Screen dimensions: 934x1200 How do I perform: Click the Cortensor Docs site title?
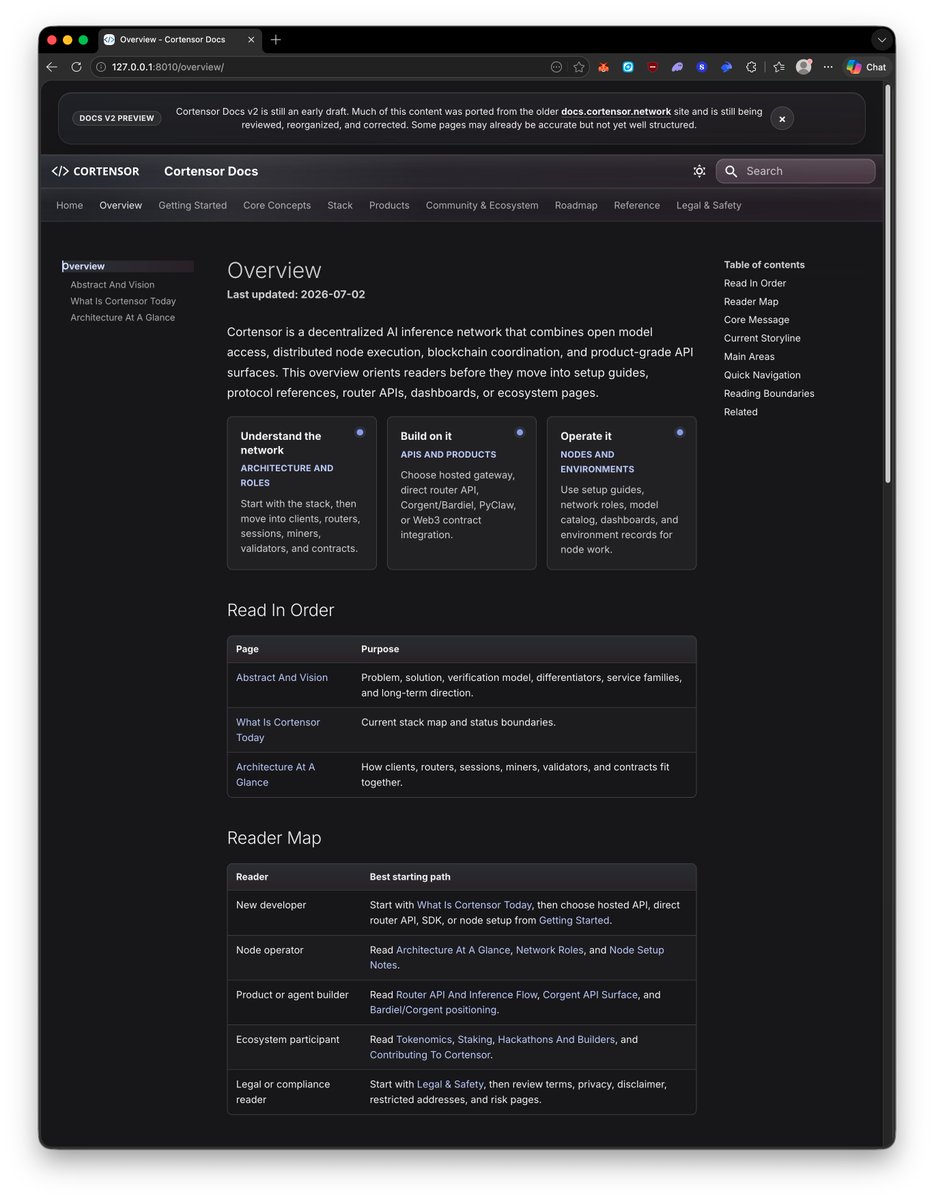[211, 171]
